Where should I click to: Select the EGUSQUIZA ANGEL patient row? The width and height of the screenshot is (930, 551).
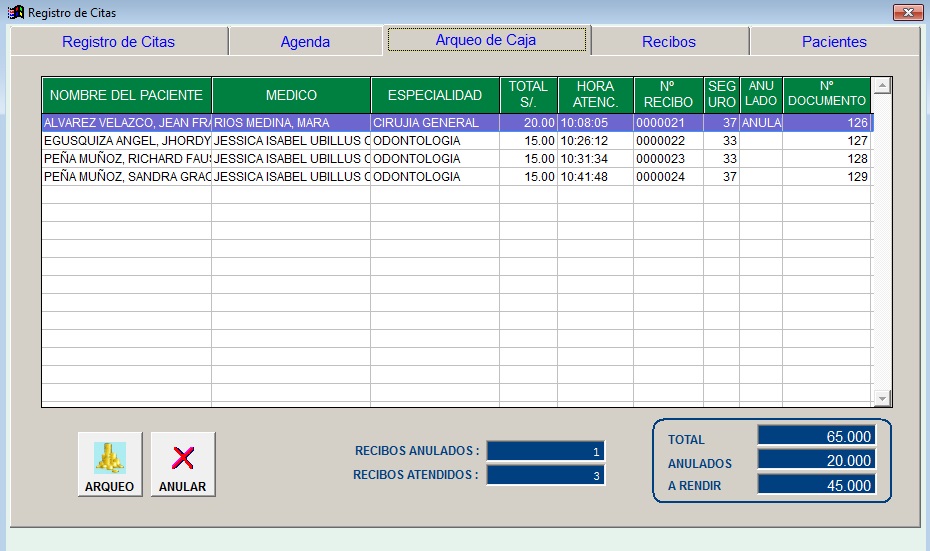tap(126, 141)
